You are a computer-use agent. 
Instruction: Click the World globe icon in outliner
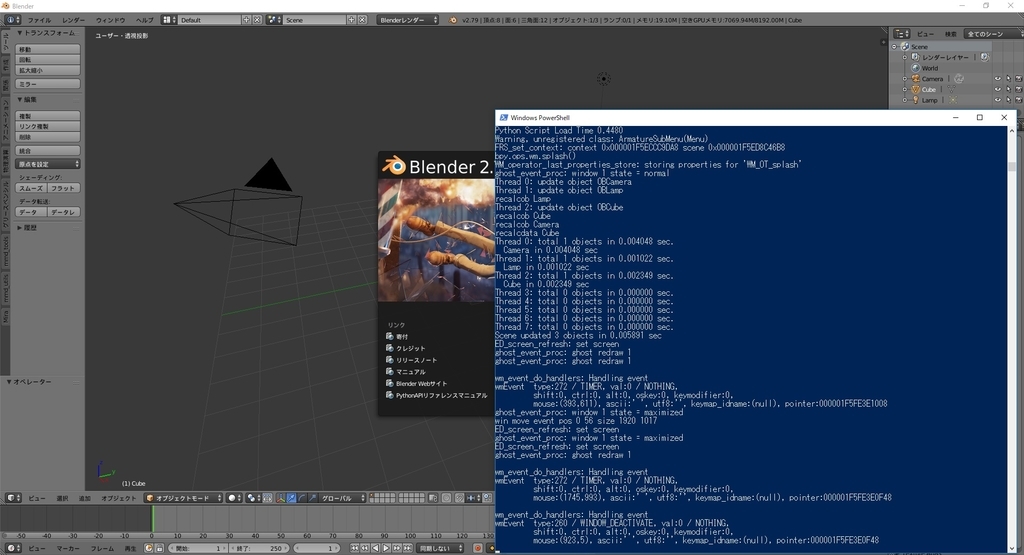[x=916, y=68]
